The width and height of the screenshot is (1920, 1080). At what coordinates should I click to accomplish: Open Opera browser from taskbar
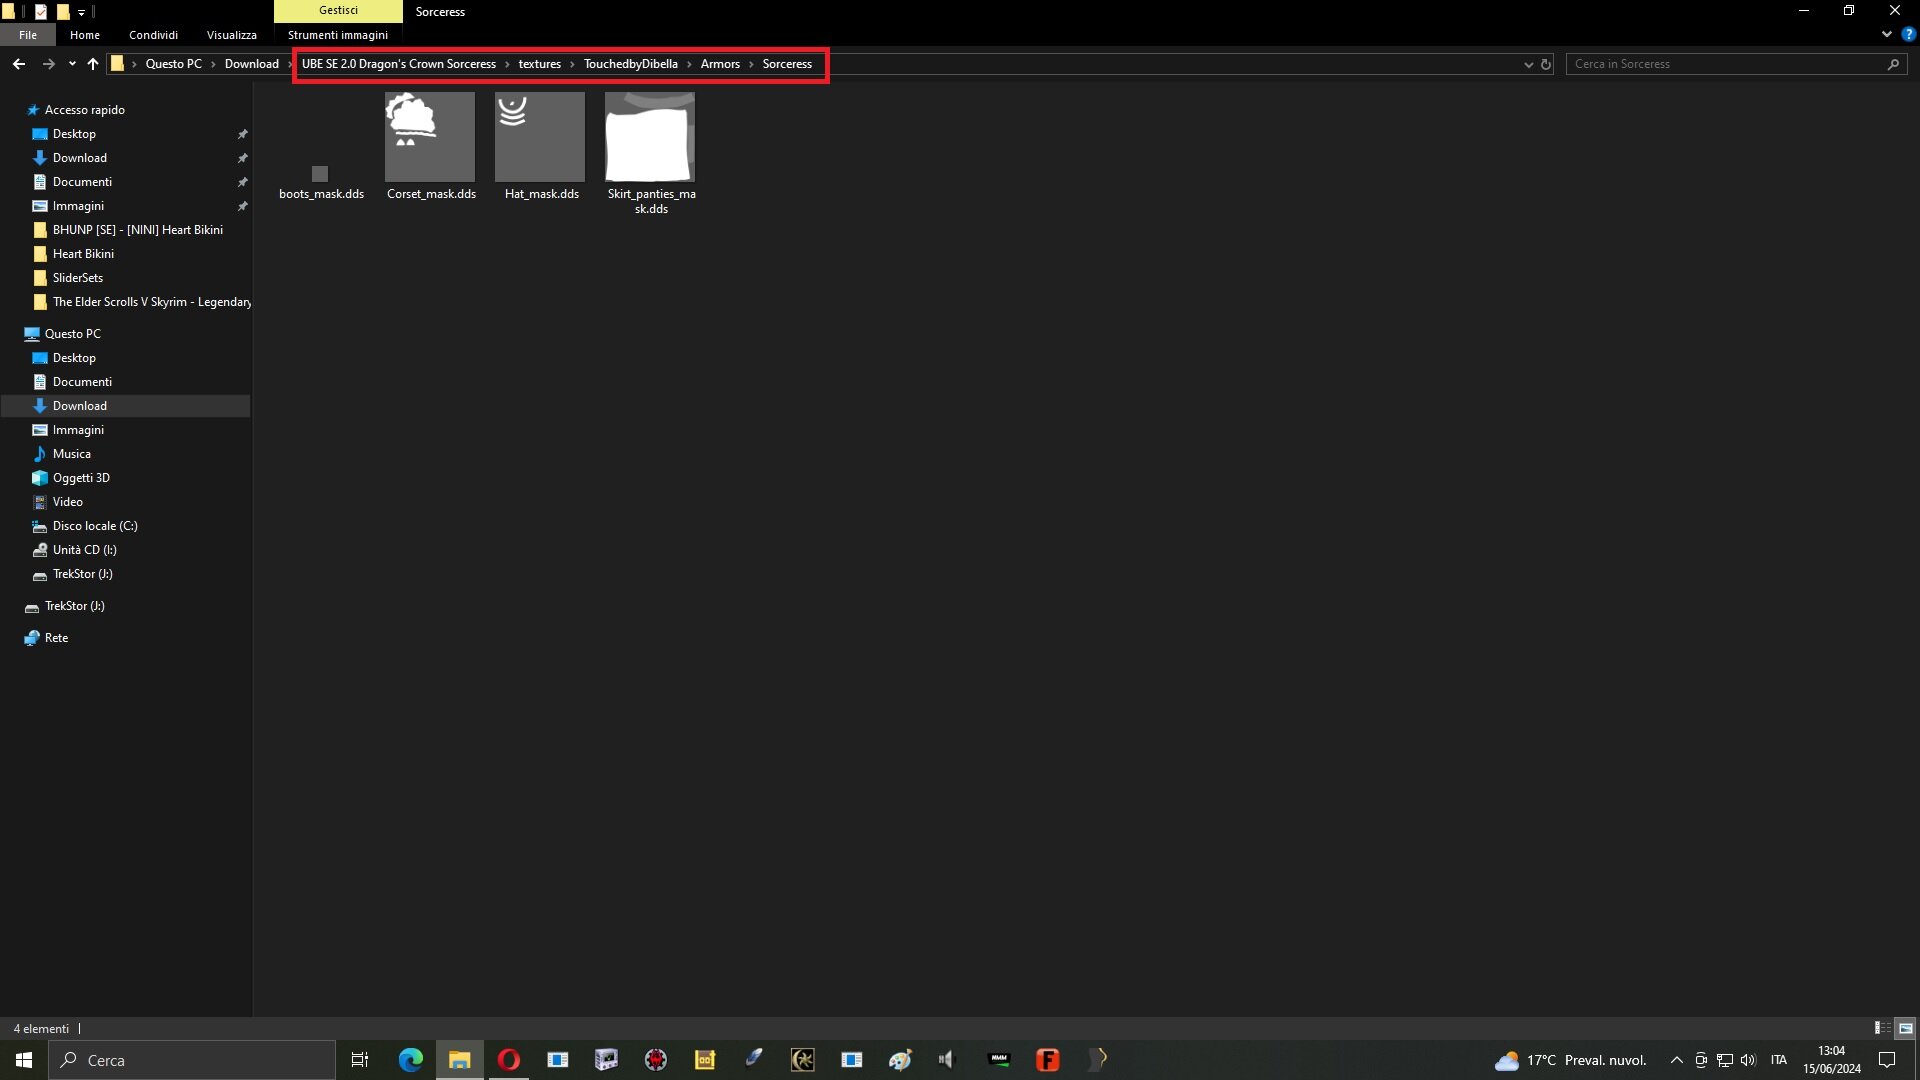tap(508, 1060)
